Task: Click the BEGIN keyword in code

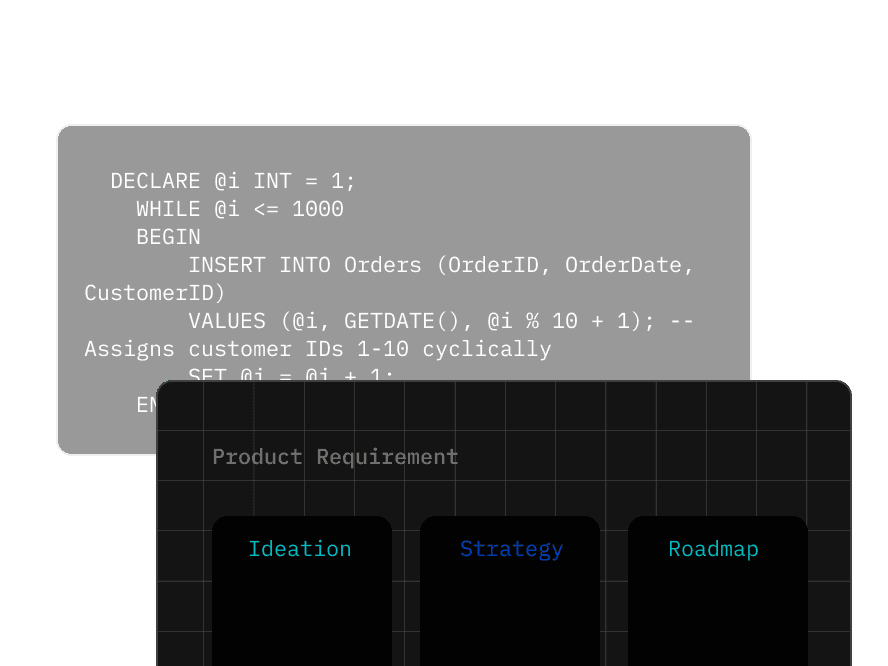Action: (x=168, y=237)
